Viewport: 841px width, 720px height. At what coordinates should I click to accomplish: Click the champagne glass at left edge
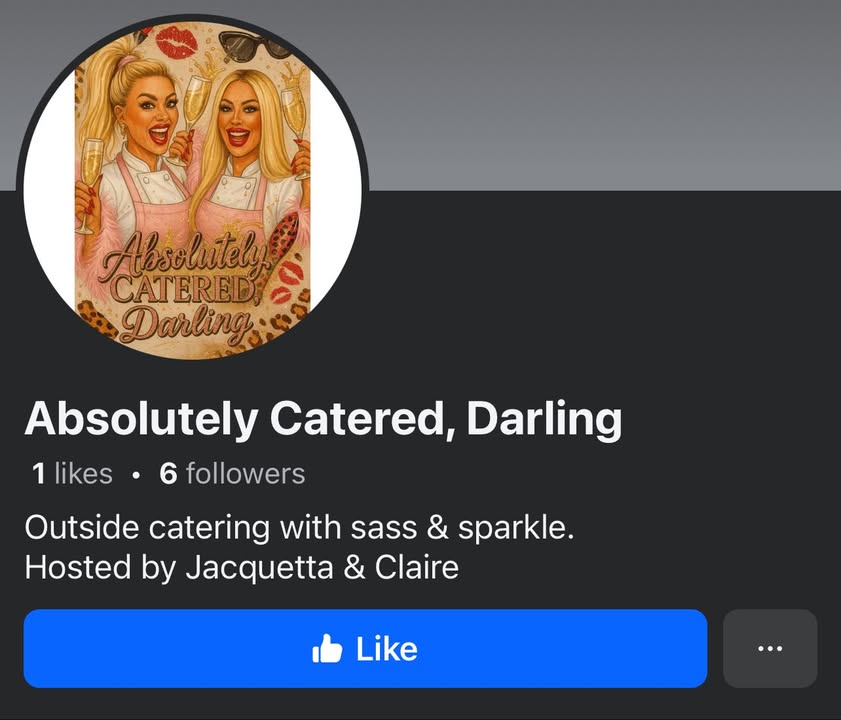pyautogui.click(x=89, y=185)
